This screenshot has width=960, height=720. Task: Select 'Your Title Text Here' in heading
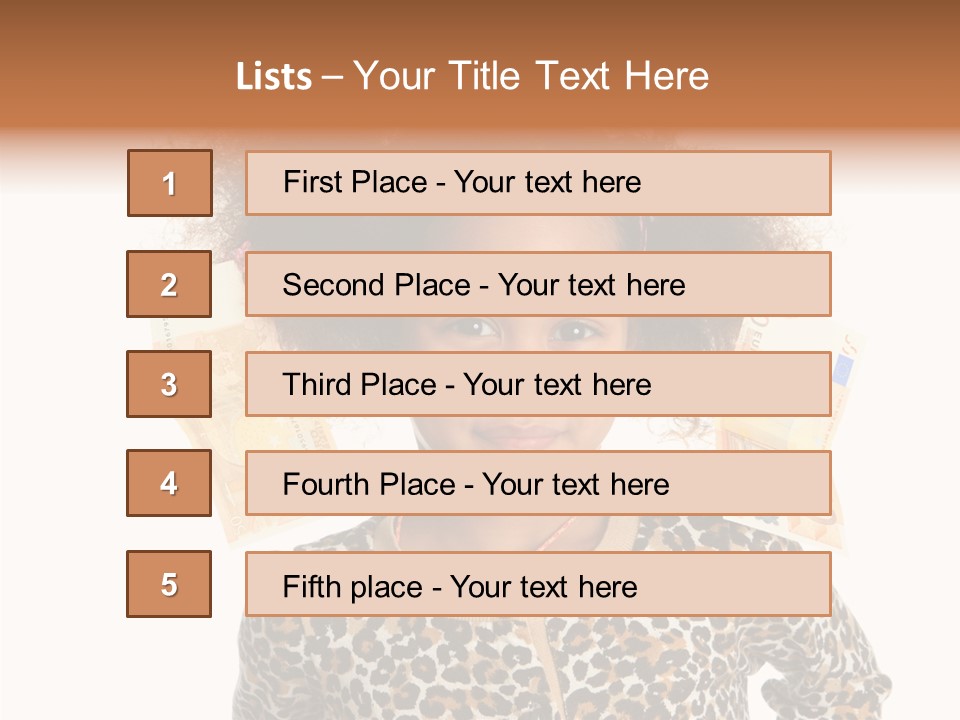[531, 76]
